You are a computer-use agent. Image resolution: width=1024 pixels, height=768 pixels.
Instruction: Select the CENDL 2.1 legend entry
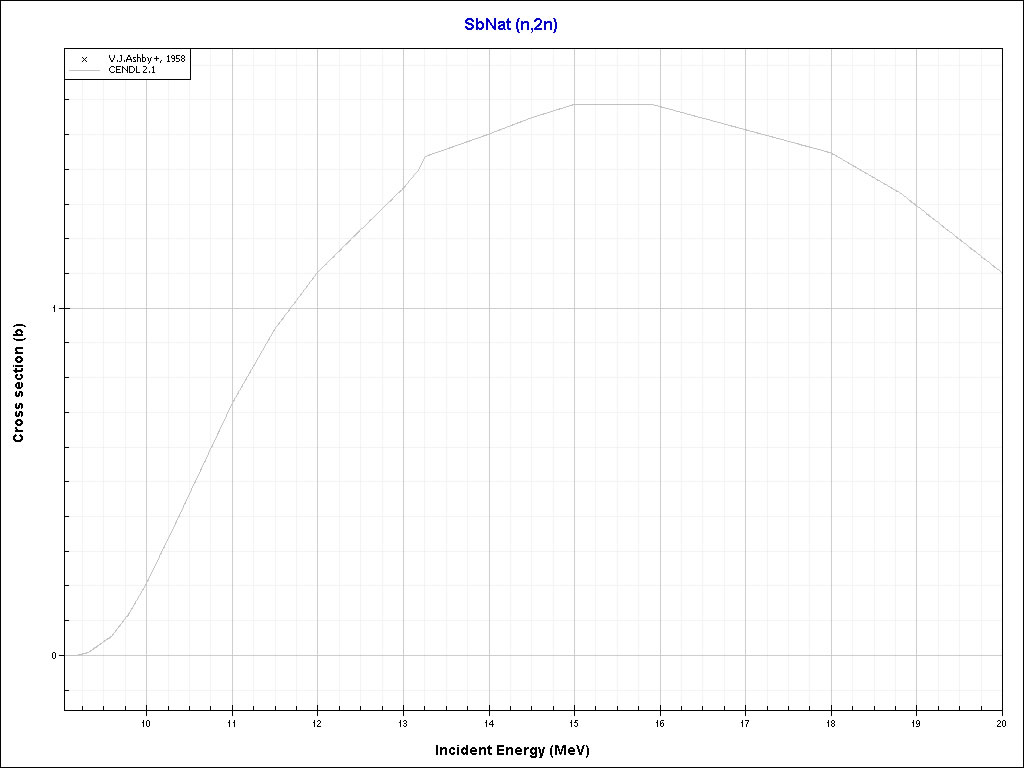[x=131, y=70]
